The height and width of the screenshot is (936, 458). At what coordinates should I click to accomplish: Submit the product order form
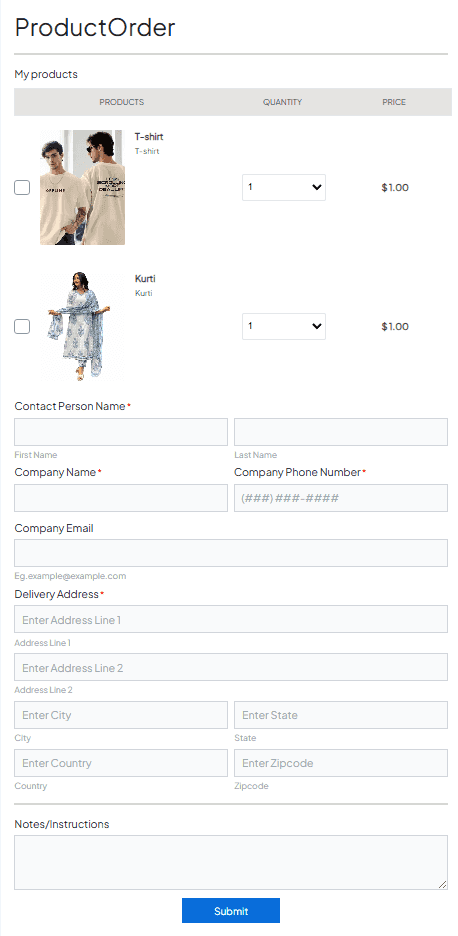point(230,911)
